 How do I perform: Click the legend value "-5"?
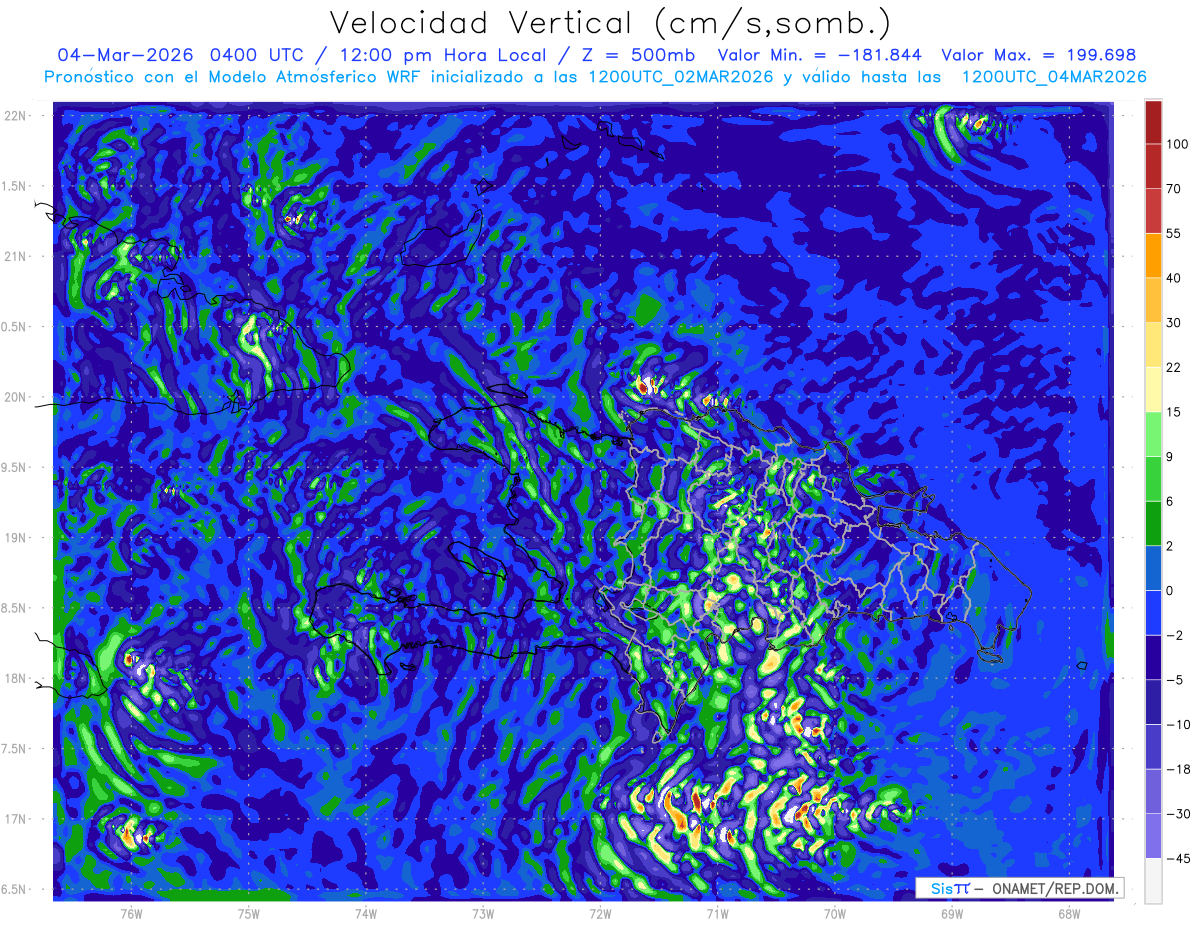coord(1173,680)
